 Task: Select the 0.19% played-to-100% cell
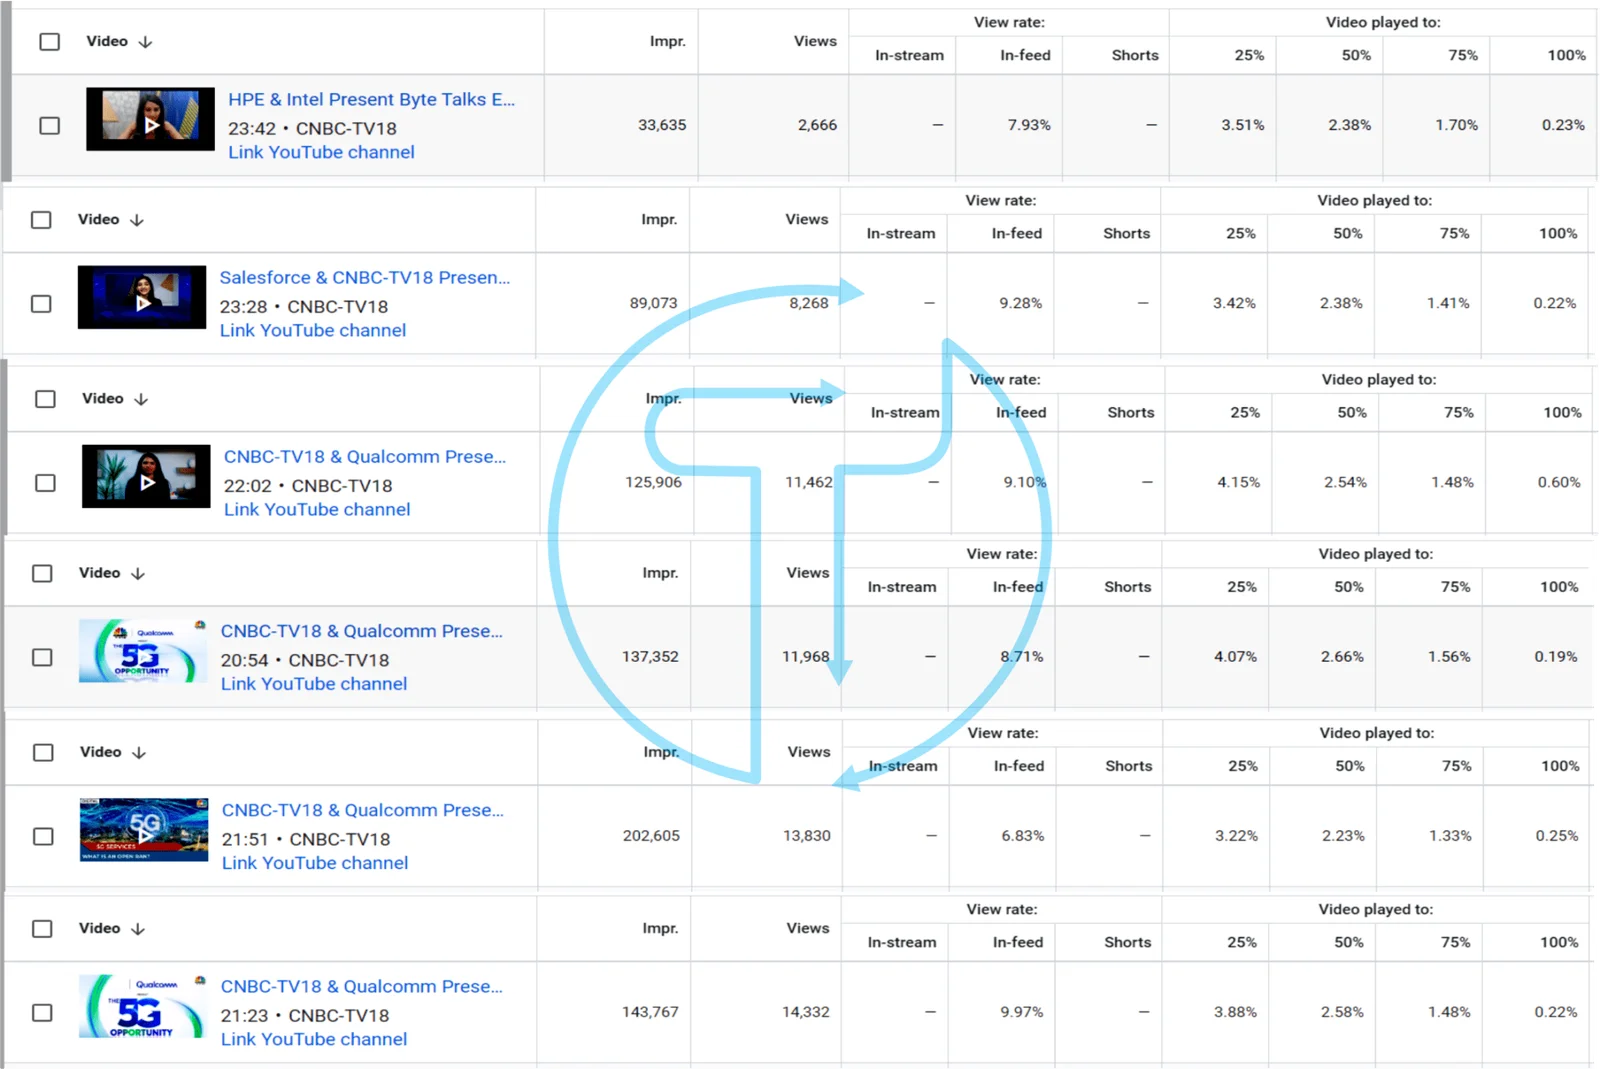click(1556, 657)
